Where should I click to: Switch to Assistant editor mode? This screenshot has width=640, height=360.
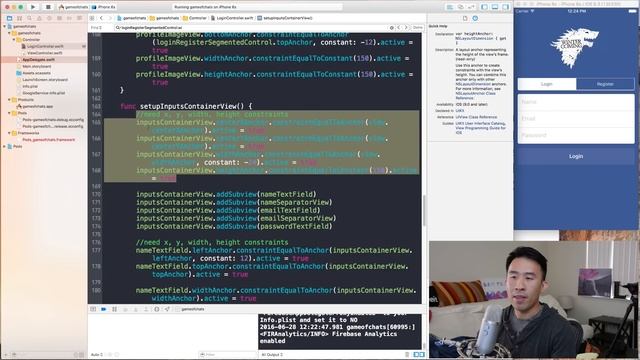(460, 7)
